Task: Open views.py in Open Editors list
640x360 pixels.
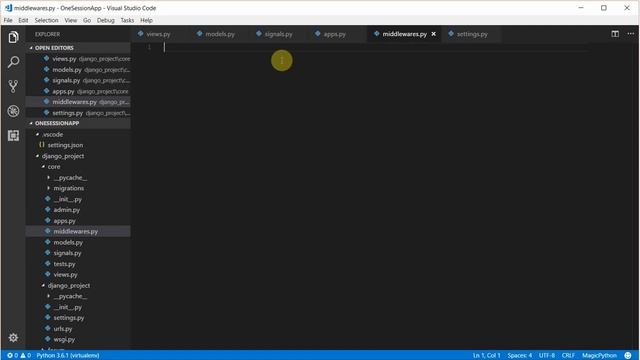Action: [78, 59]
